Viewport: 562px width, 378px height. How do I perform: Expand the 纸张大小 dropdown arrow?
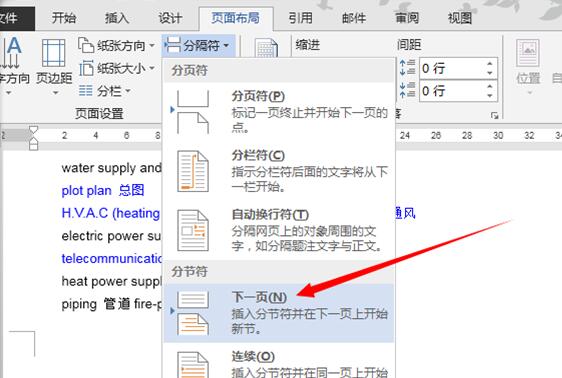[x=152, y=68]
